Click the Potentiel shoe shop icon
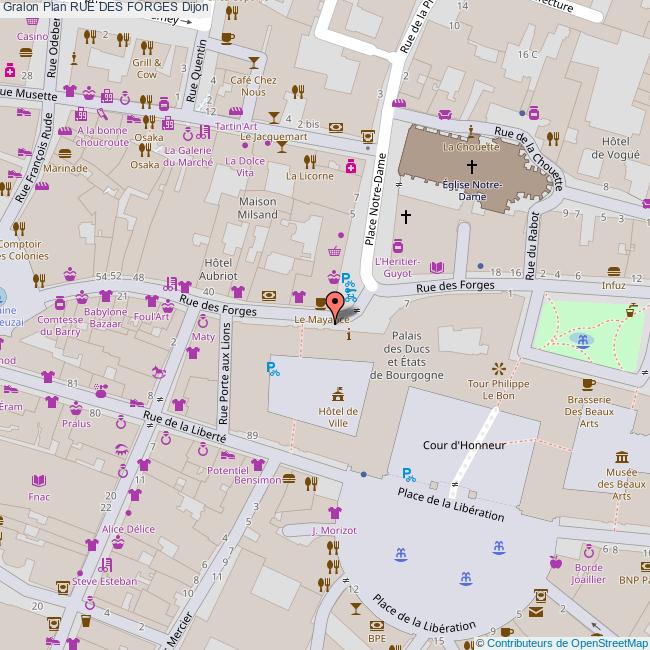This screenshot has width=650, height=650. 227,454
